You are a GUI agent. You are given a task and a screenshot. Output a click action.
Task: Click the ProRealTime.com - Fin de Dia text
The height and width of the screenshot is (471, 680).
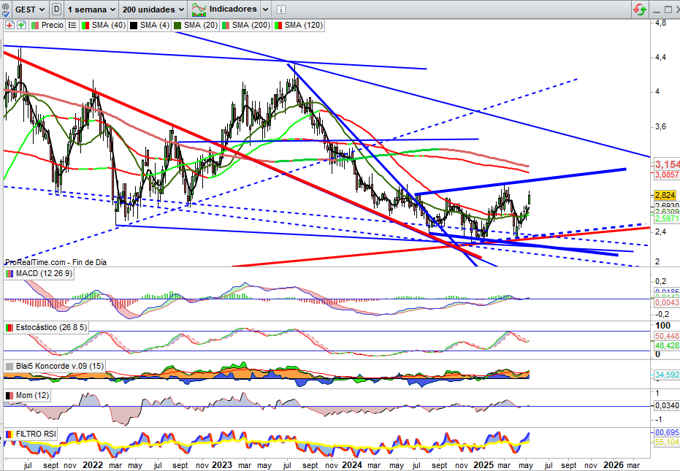coord(56,262)
